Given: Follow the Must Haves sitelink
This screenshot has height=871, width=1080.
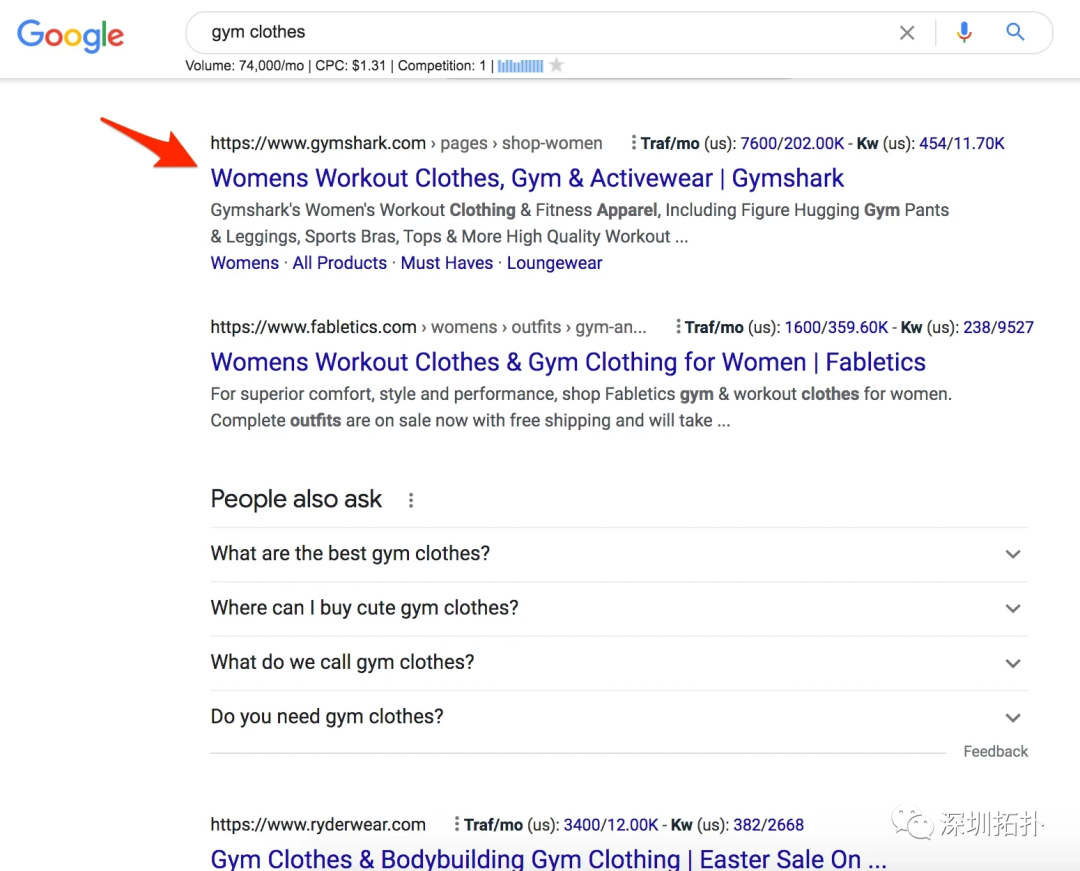Looking at the screenshot, I should click(x=447, y=263).
